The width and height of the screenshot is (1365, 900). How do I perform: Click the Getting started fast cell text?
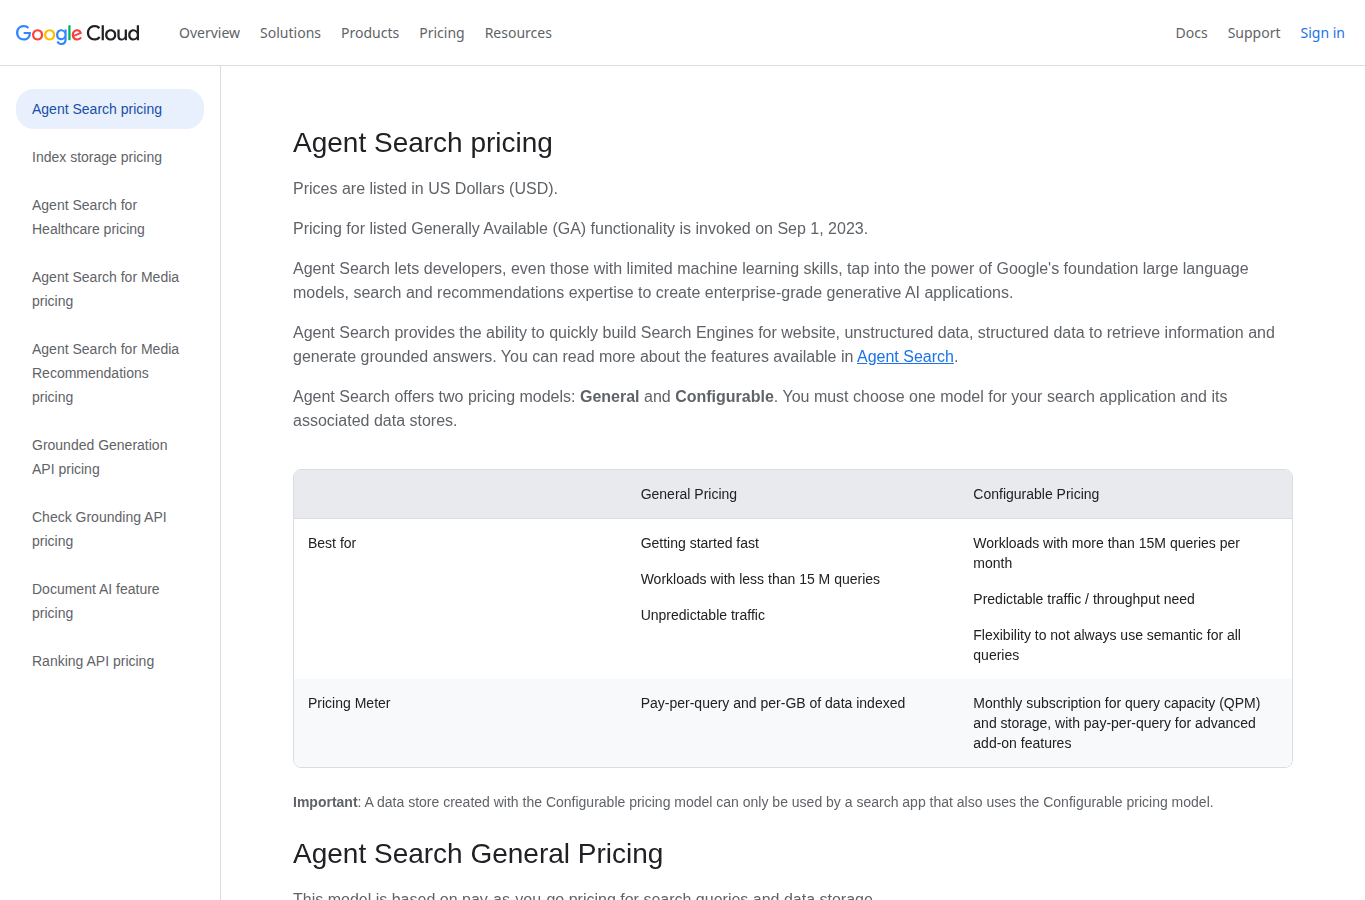coord(700,543)
